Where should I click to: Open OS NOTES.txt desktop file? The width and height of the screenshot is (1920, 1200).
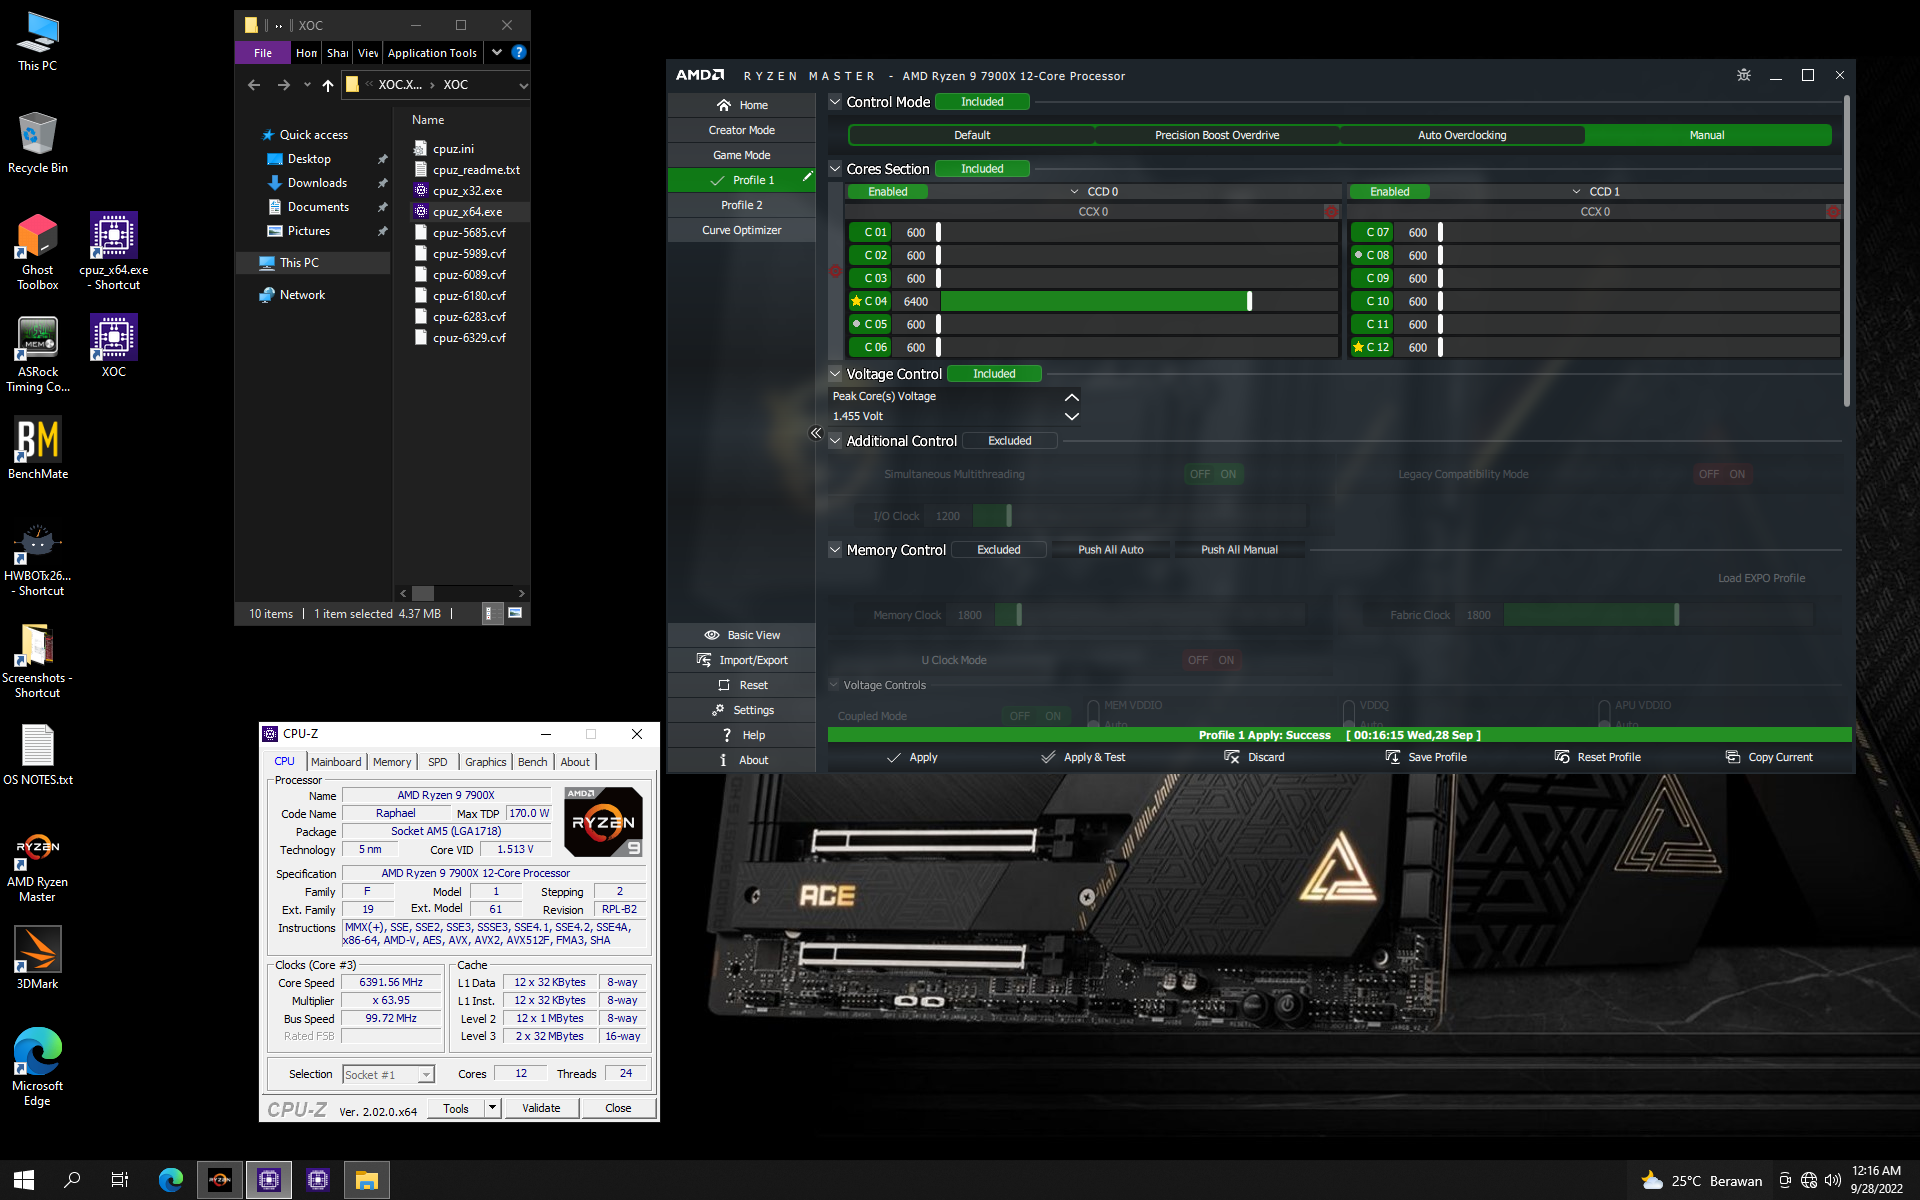(38, 755)
